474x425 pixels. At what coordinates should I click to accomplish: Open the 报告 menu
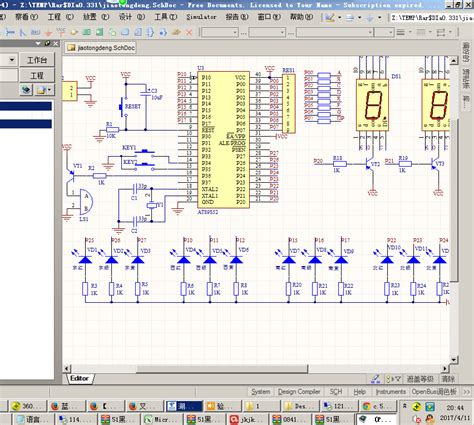[x=237, y=17]
